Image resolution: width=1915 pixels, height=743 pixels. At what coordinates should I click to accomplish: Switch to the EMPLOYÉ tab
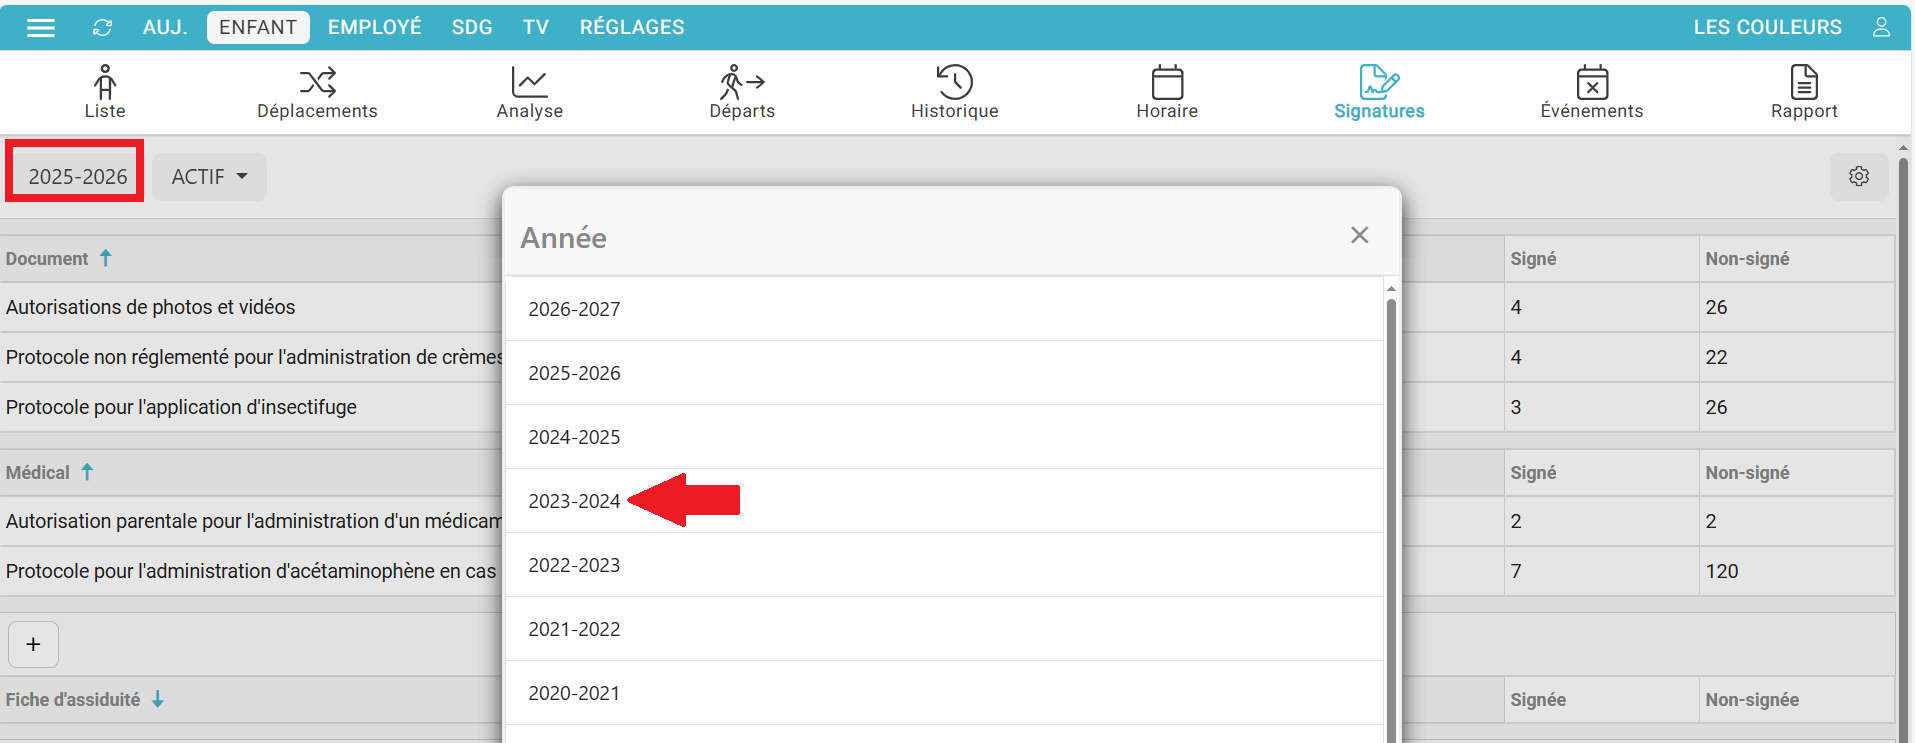(x=375, y=28)
